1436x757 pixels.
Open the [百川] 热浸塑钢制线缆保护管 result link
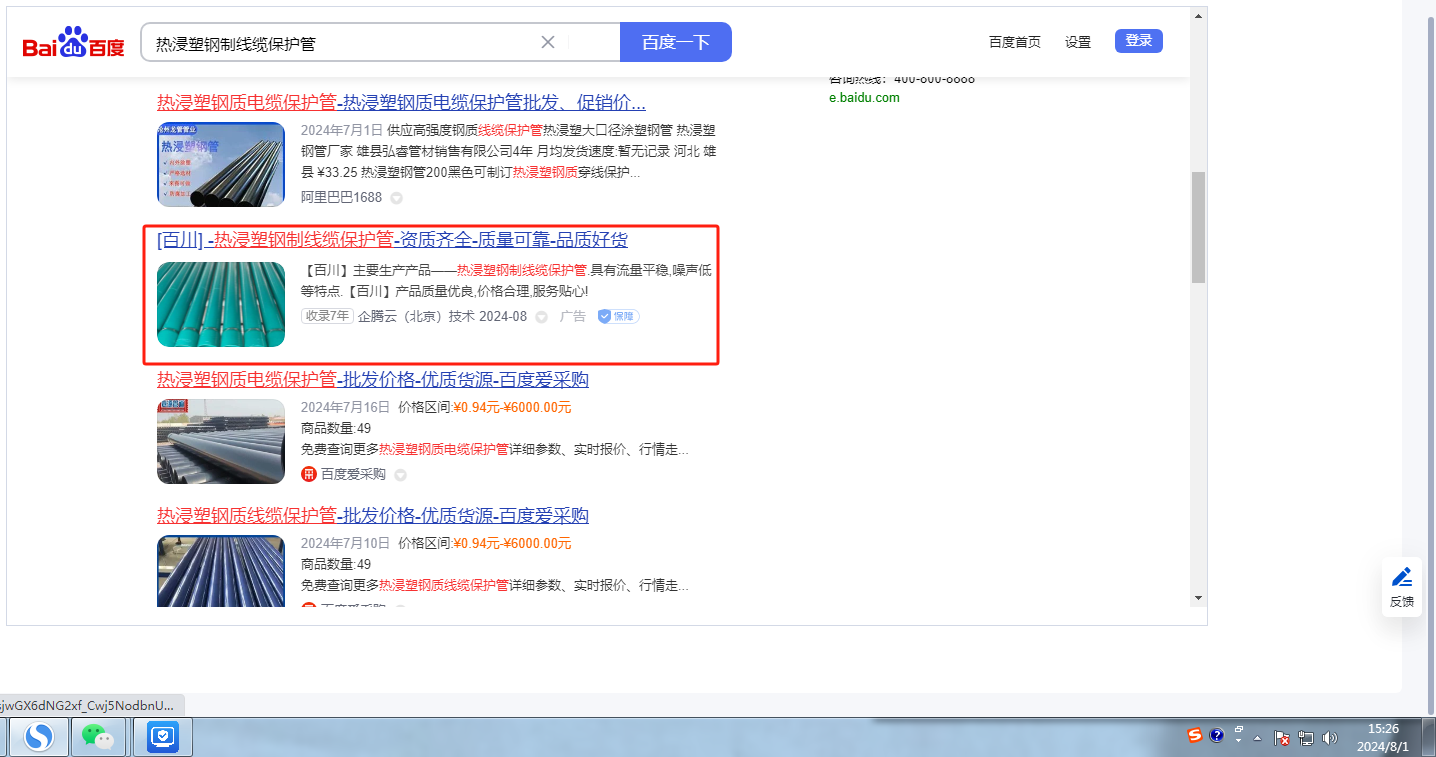pyautogui.click(x=392, y=241)
